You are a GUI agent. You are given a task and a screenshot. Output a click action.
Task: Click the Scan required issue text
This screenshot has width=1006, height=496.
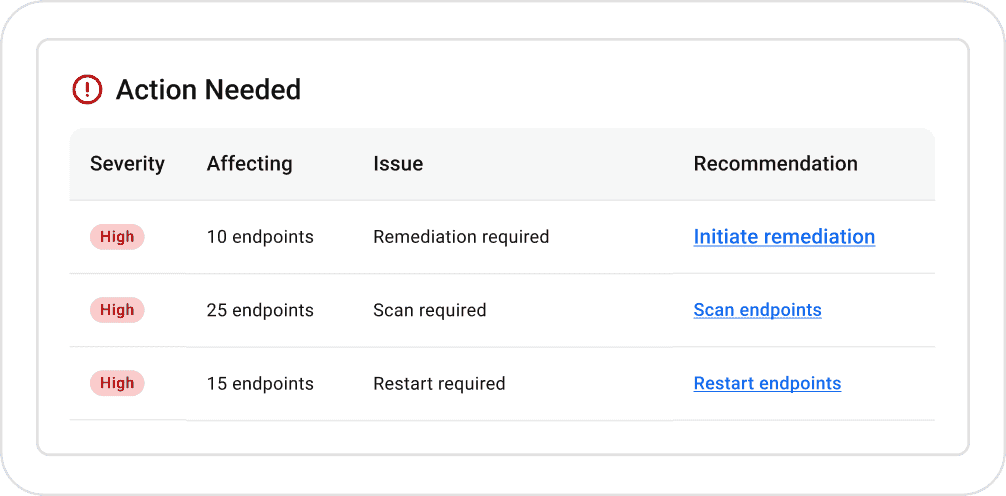click(x=430, y=310)
